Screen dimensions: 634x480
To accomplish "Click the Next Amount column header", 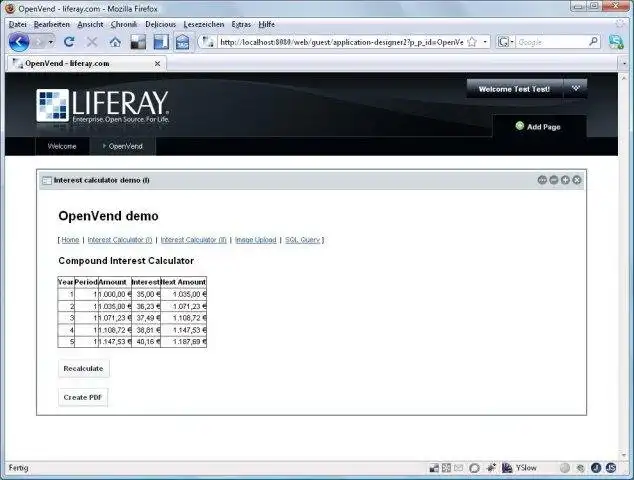I will click(184, 282).
